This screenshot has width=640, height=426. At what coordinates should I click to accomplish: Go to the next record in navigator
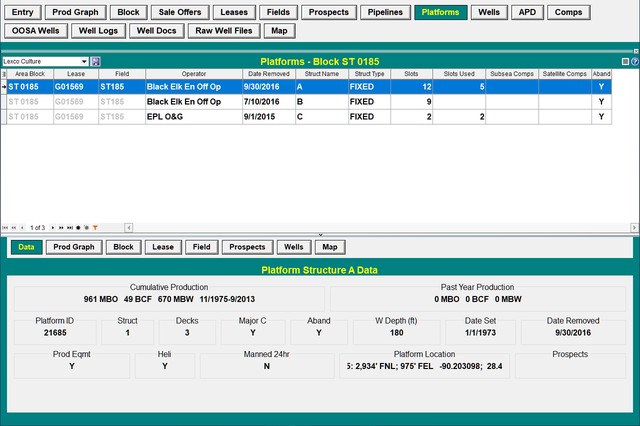(x=55, y=228)
